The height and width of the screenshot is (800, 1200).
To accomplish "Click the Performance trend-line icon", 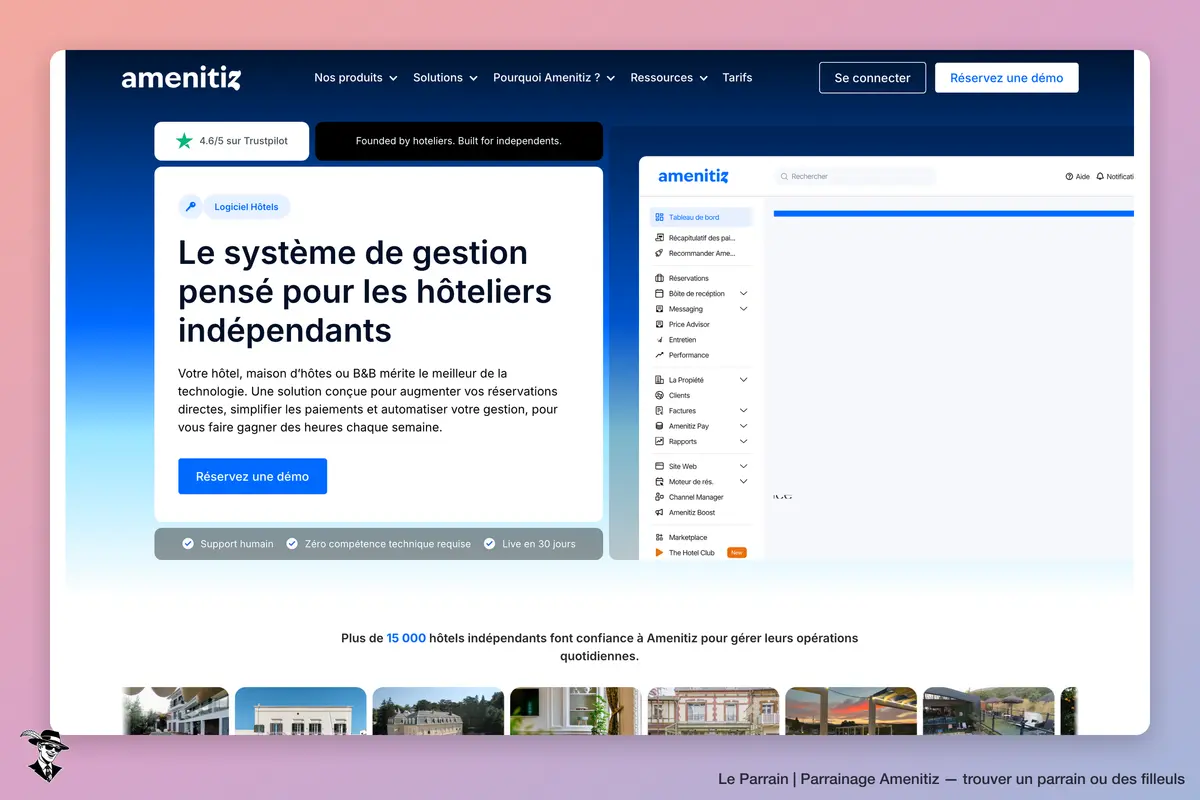I will click(x=659, y=355).
